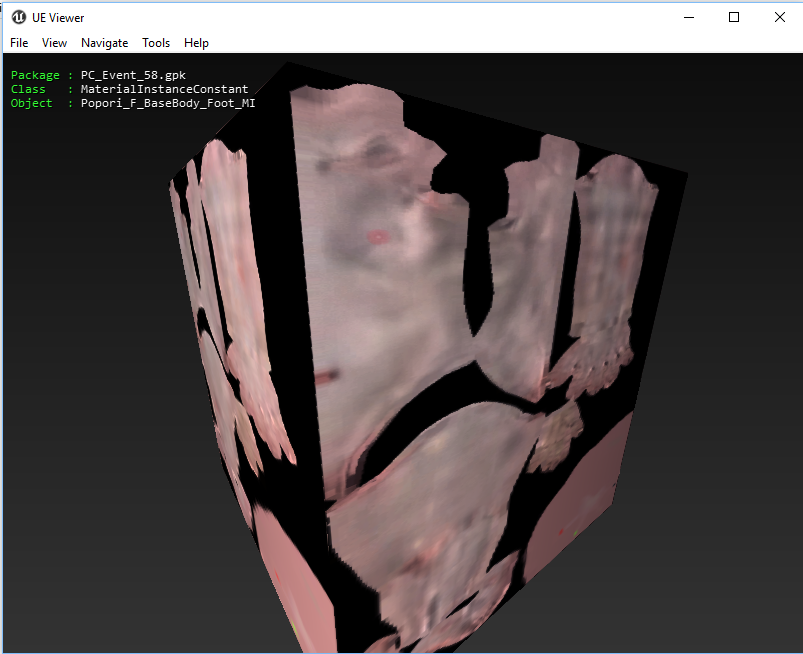Viewport: 803px width, 654px height.
Task: Maximize the UE Viewer window
Action: coord(734,17)
